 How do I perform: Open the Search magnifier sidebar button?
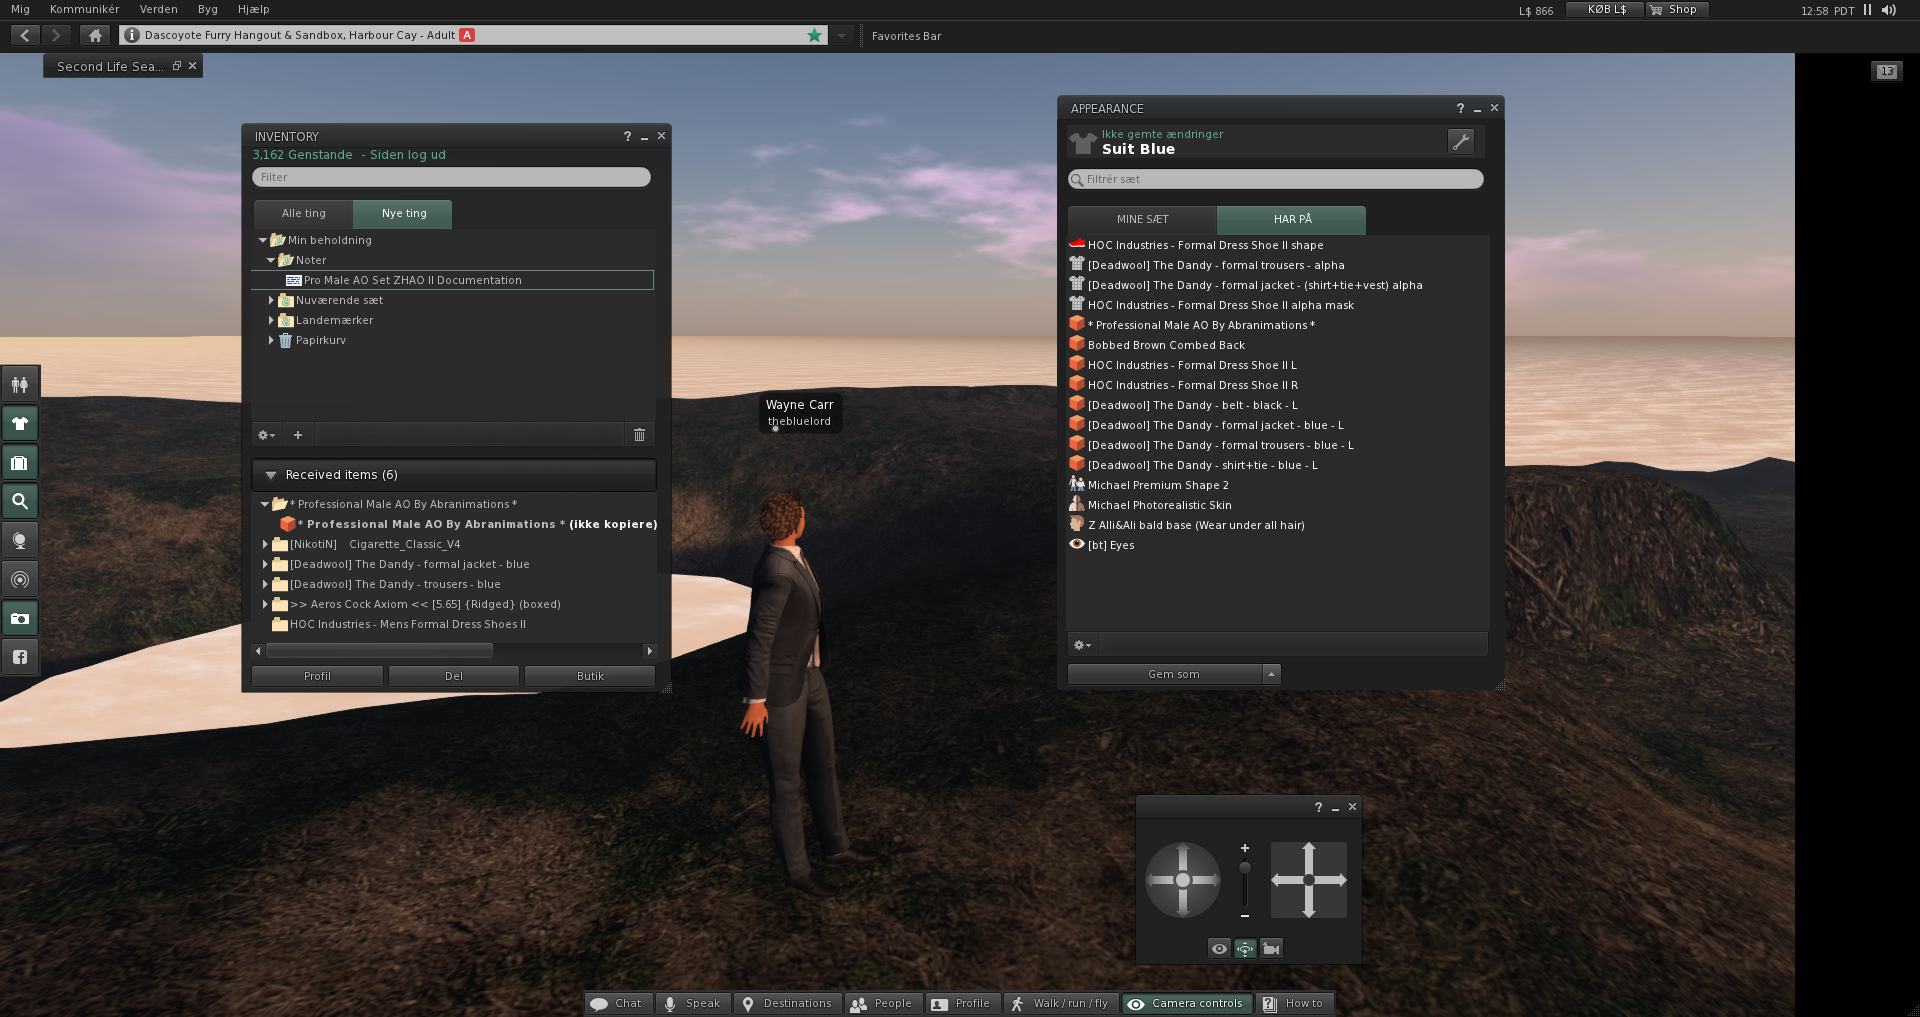coord(20,501)
